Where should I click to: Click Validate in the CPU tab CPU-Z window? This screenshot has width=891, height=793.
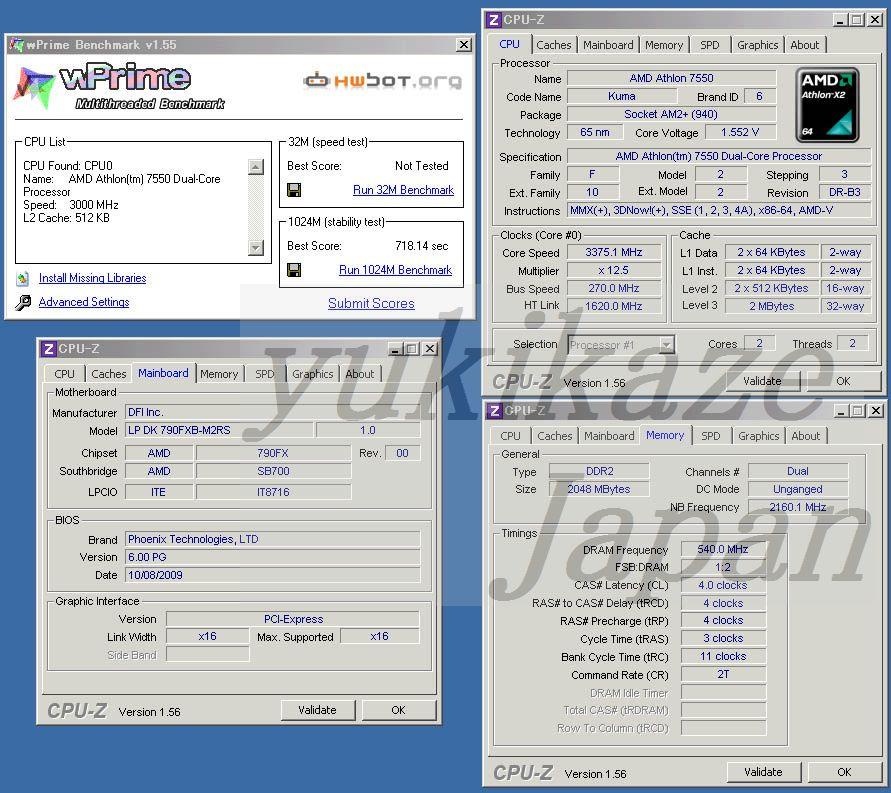[763, 381]
